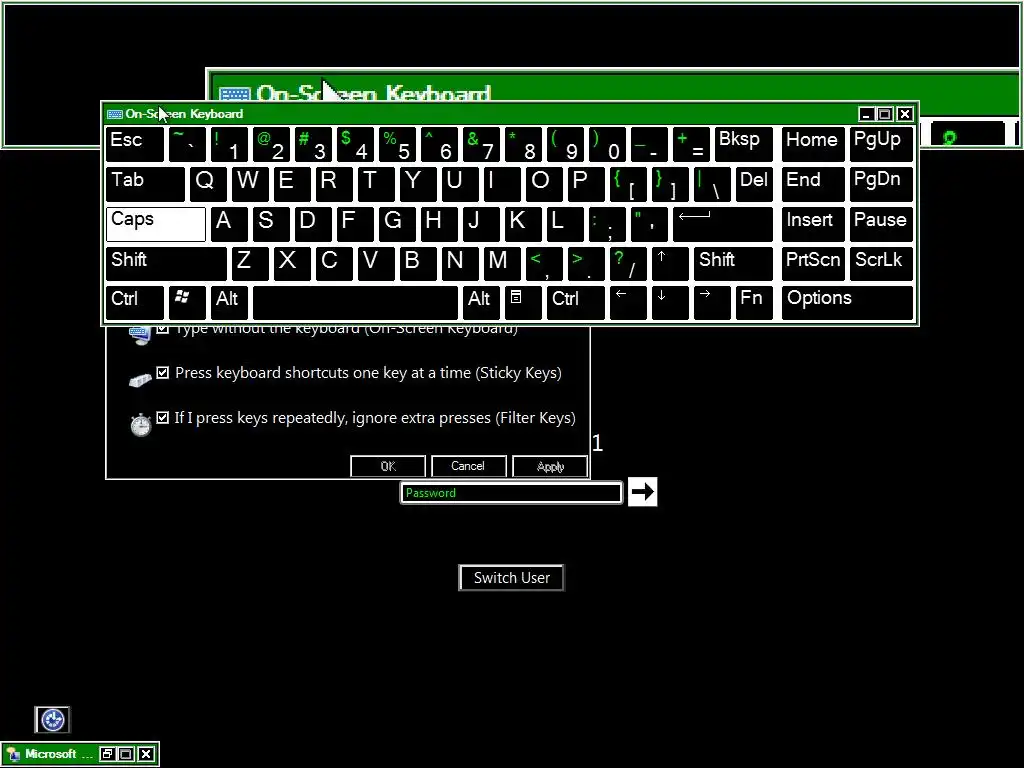Close the Microsoft taskbar window
Viewport: 1024px width, 768px height.
point(146,754)
